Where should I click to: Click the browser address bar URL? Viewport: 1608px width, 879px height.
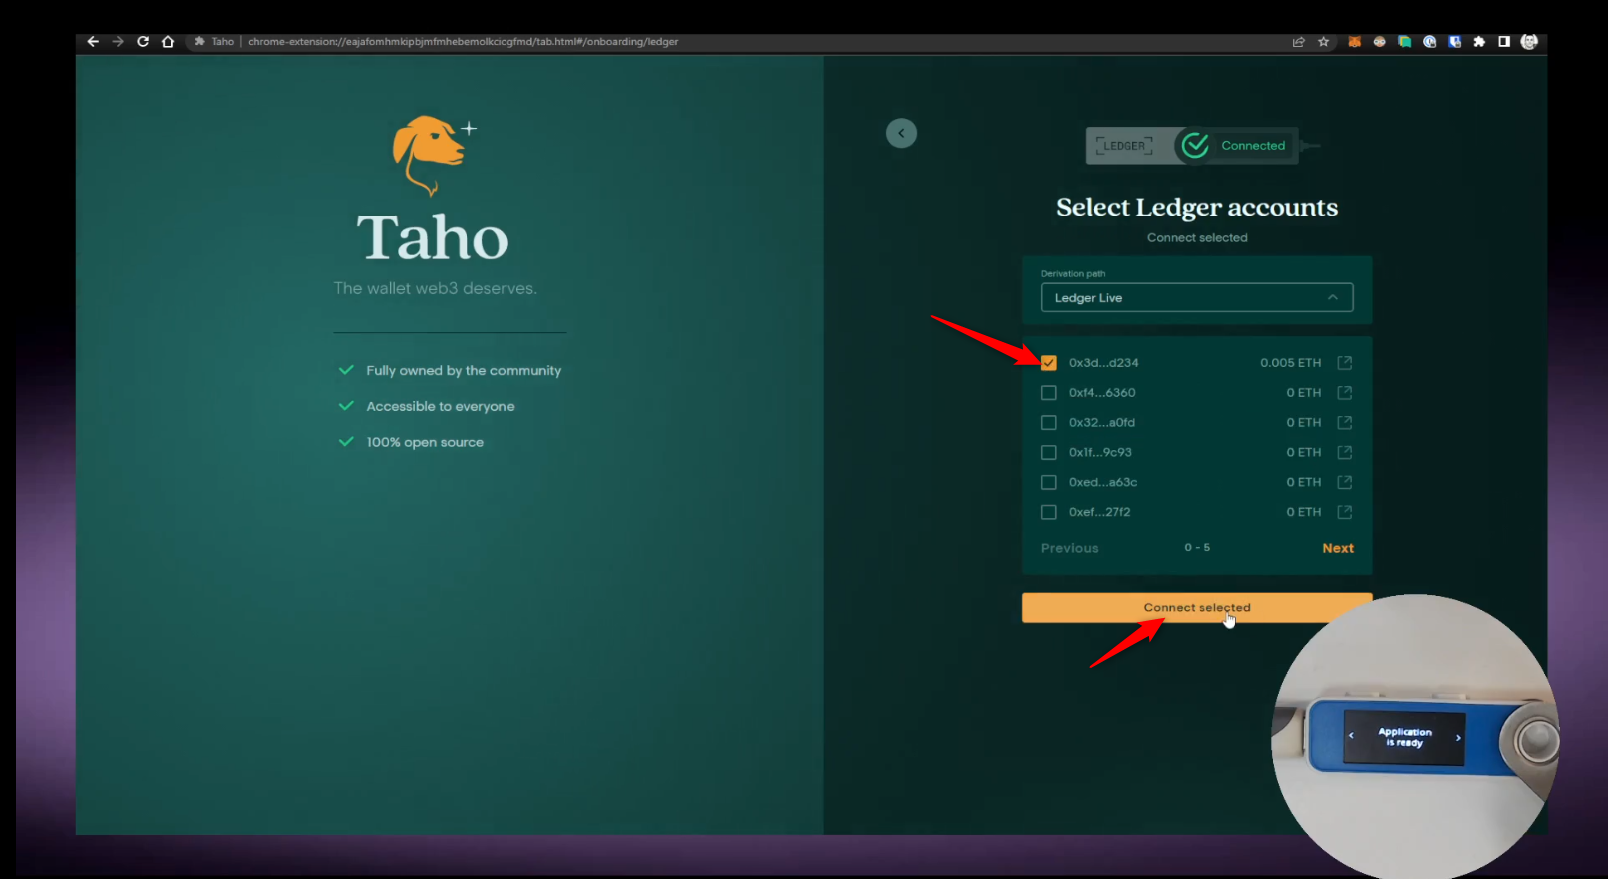462,42
